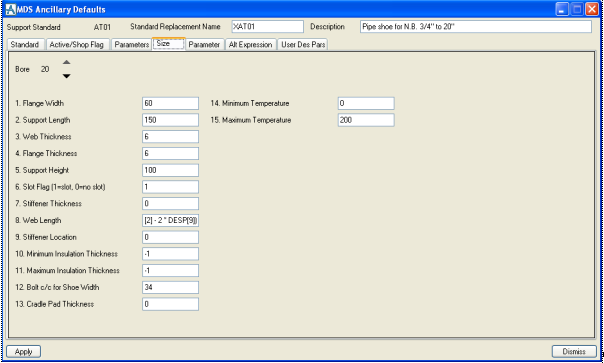Click the '15. Maximum Temperature' label
Screen dimensions: 604x363
251,120
